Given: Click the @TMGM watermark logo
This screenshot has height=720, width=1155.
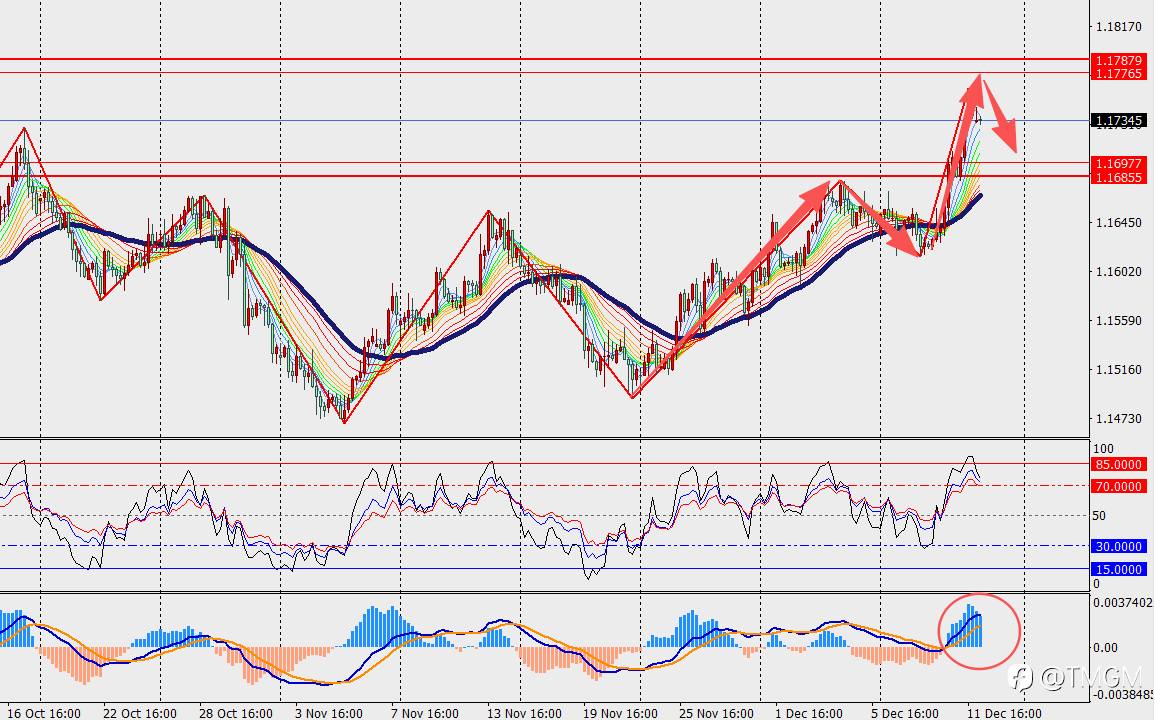Looking at the screenshot, I should click(x=1075, y=678).
